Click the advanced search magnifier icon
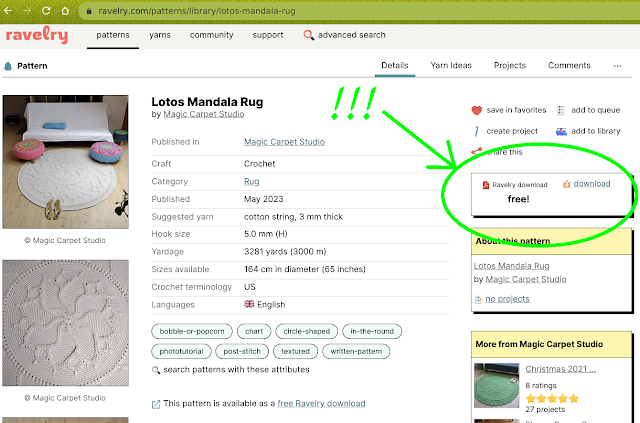 click(309, 35)
